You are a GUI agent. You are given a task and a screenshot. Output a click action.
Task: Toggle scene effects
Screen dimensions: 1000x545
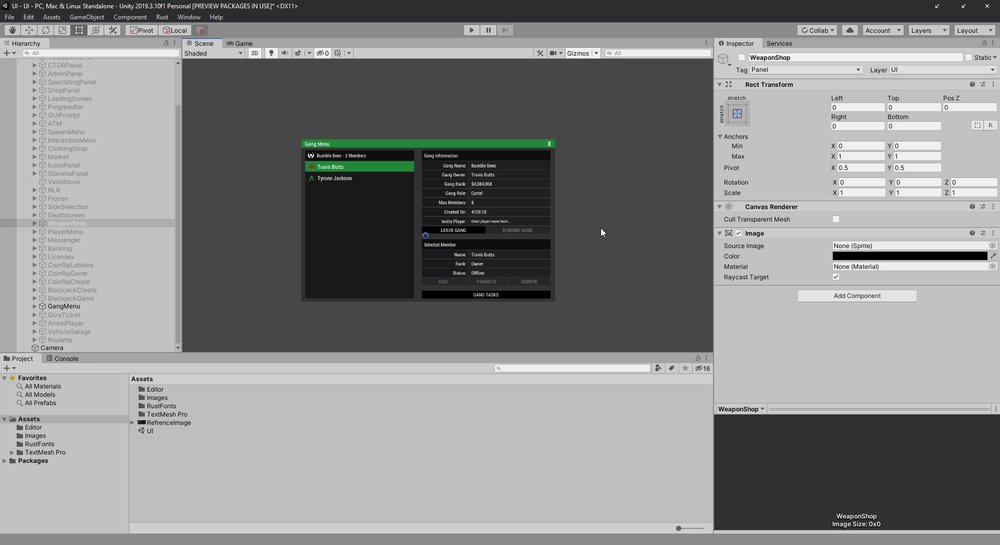[x=298, y=53]
